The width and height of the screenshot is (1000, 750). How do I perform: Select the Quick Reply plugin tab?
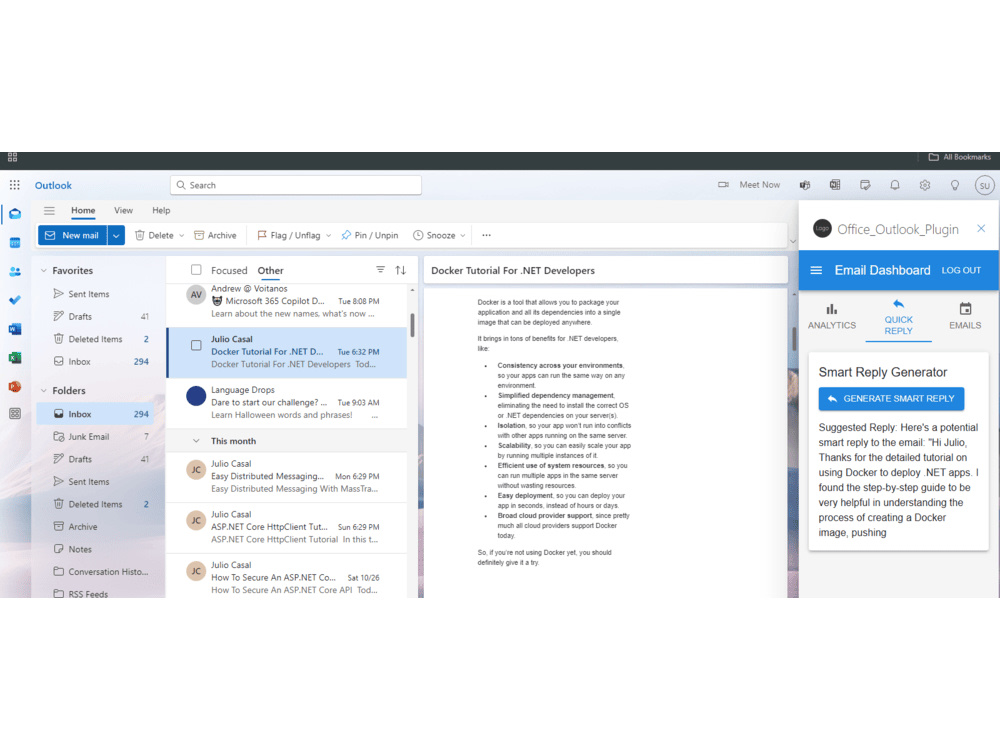click(898, 319)
